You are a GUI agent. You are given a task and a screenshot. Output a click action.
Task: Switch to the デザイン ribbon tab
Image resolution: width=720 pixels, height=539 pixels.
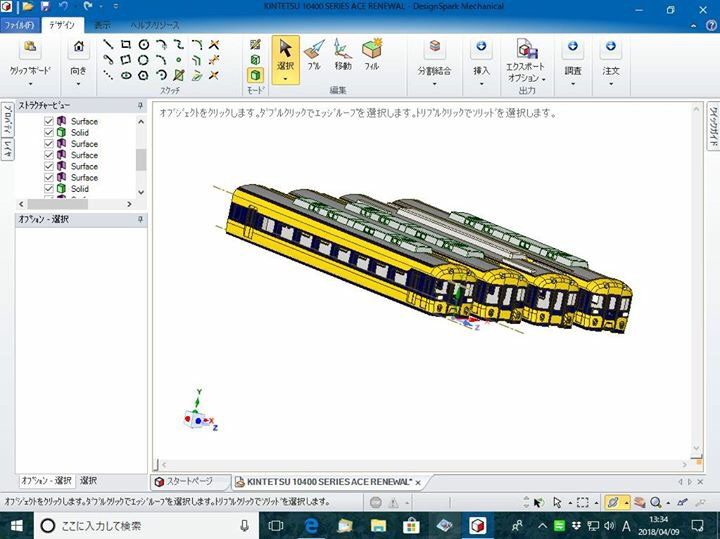62,25
